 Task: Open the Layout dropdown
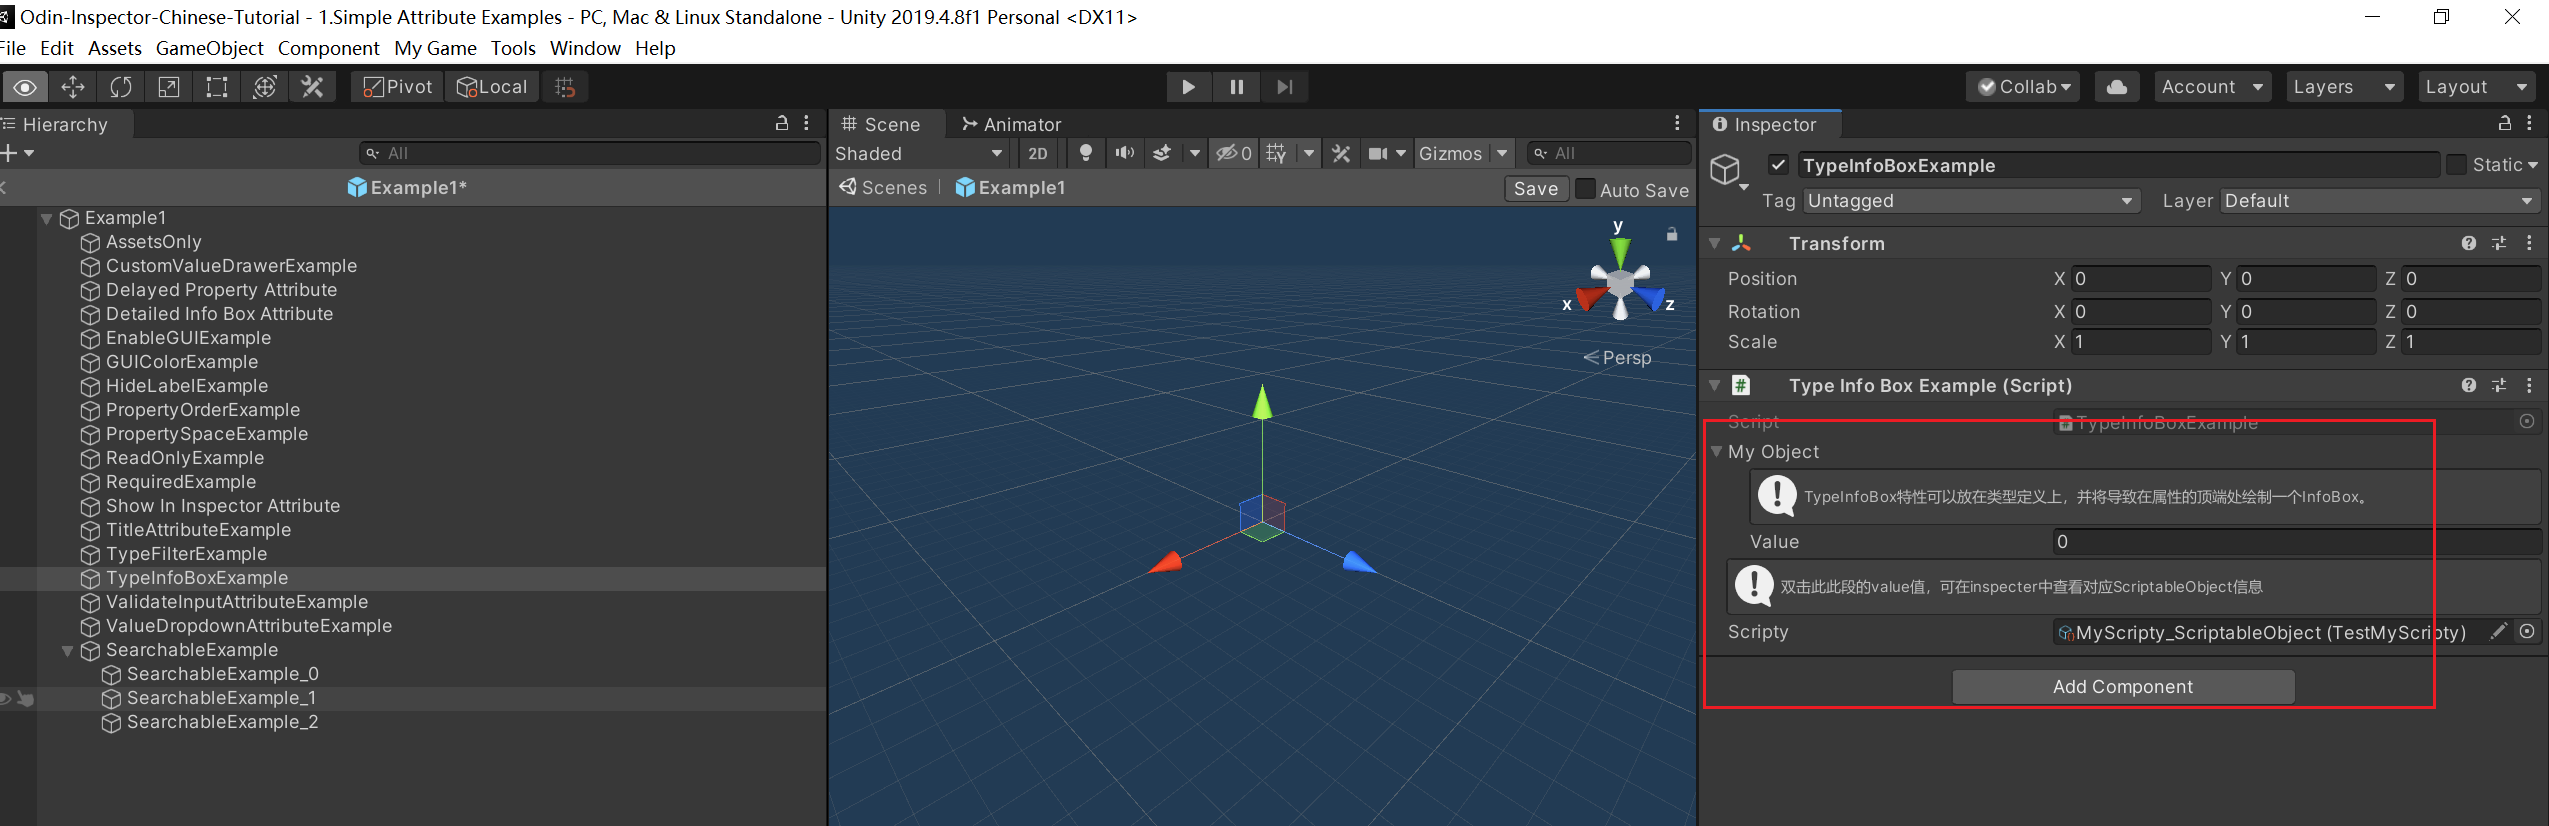(2476, 87)
